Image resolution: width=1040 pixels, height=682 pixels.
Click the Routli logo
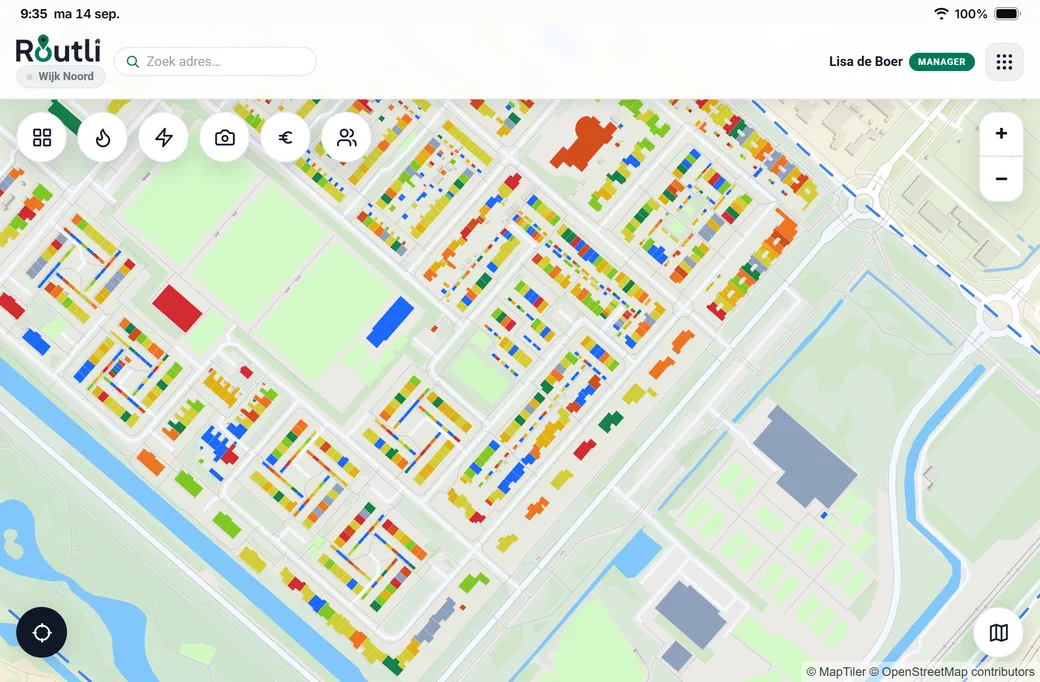pos(58,49)
